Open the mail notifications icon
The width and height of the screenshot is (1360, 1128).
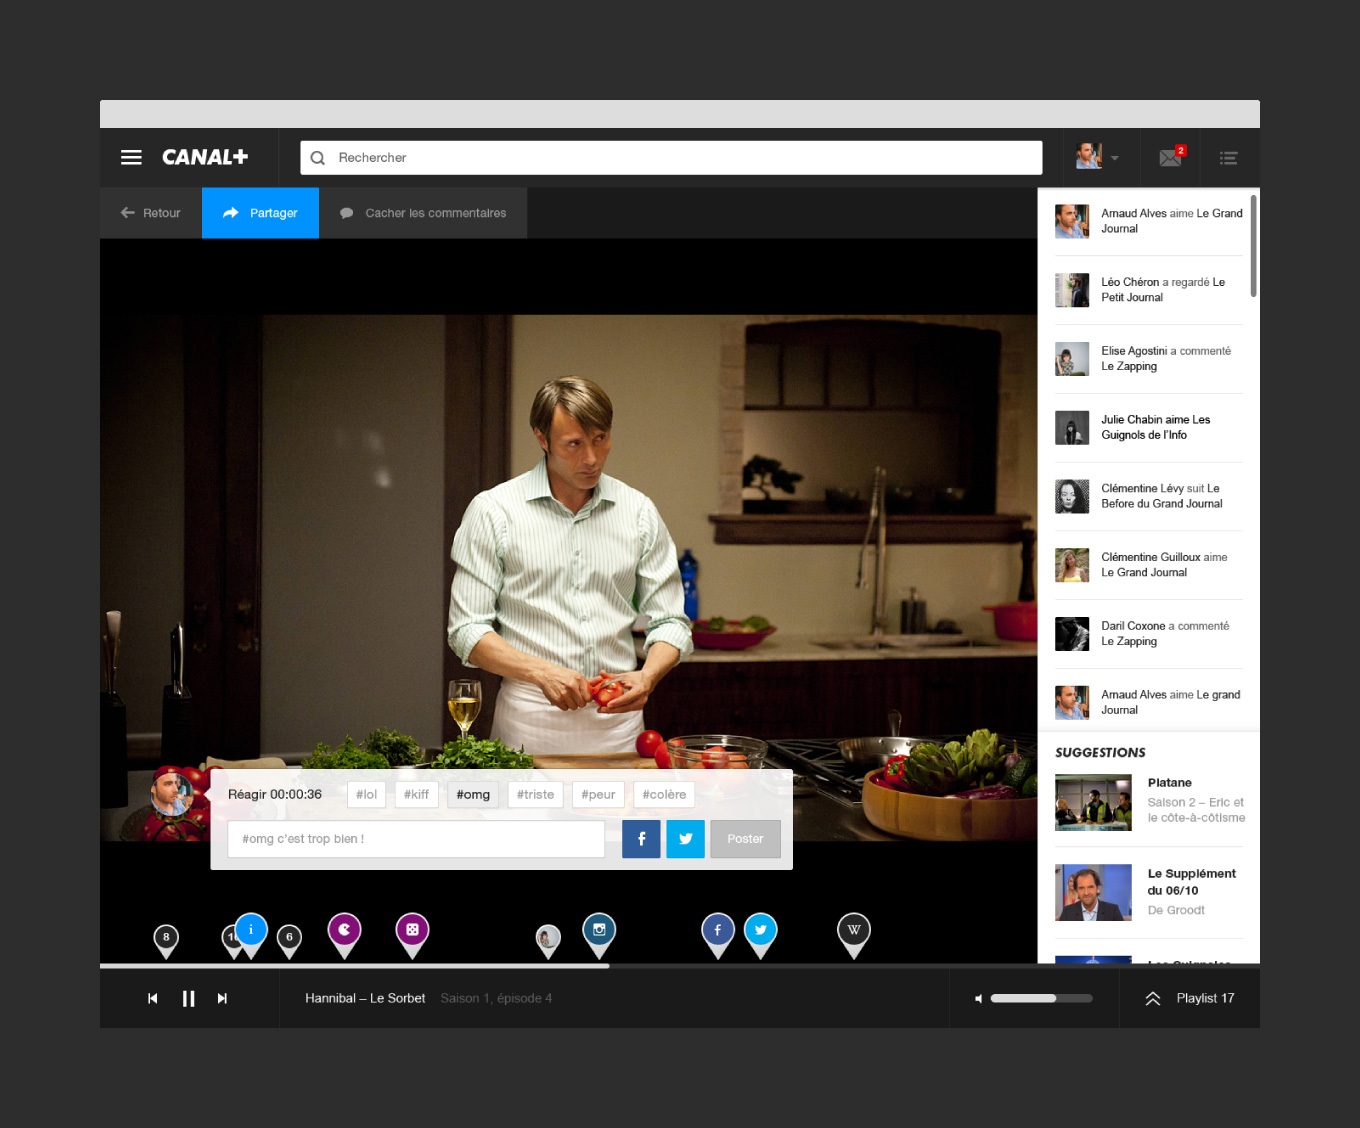coord(1170,157)
